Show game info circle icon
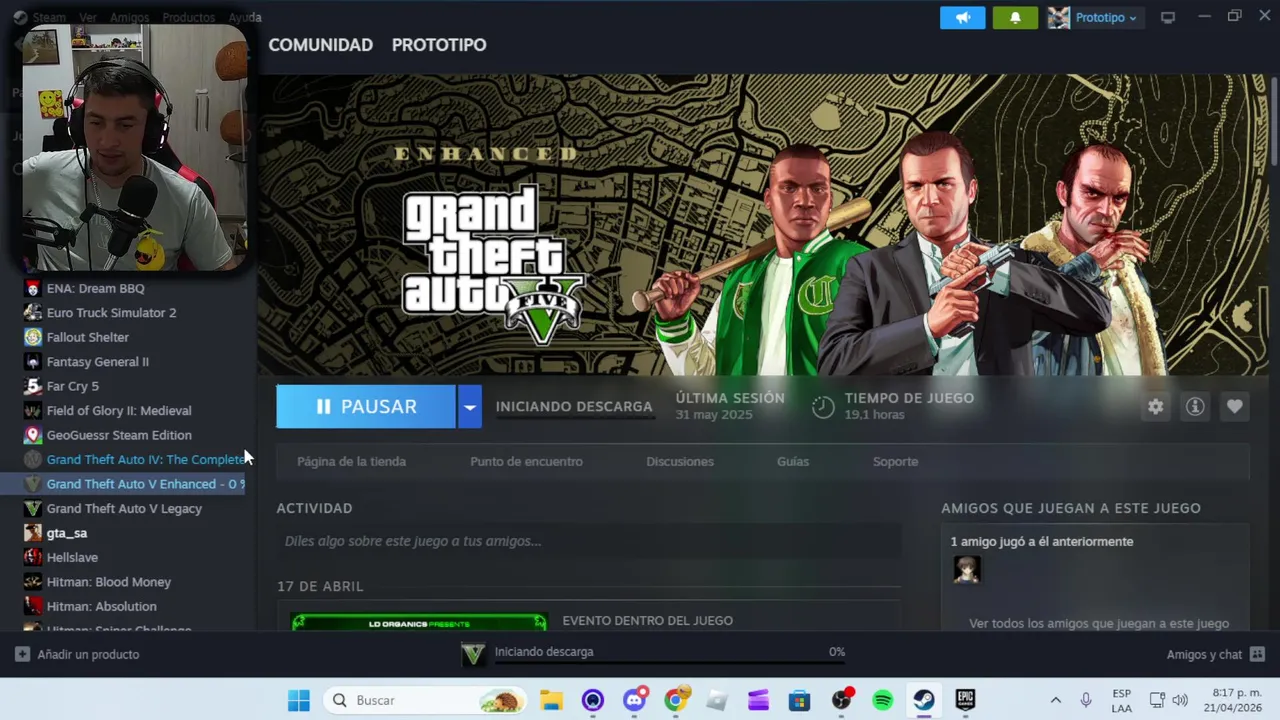Image resolution: width=1280 pixels, height=720 pixels. click(1195, 406)
